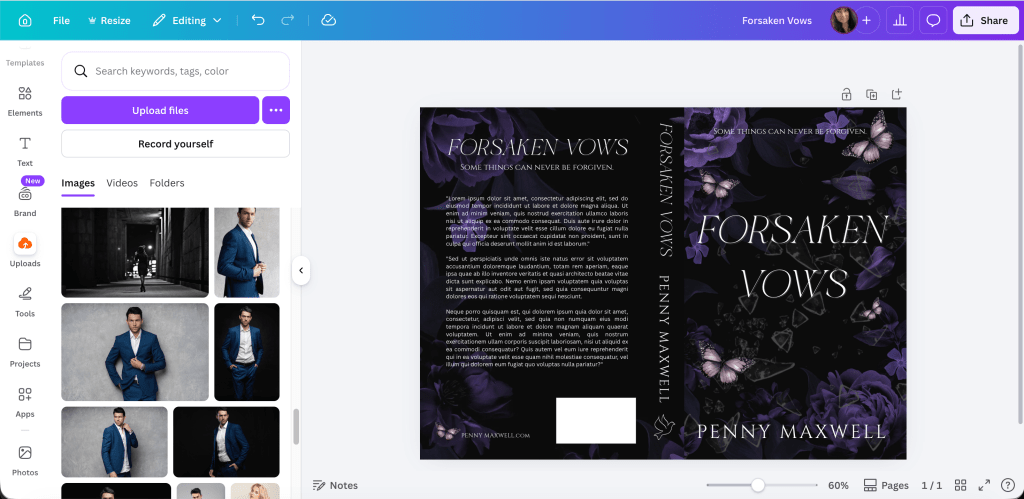The image size is (1024, 499).
Task: Open the Elements sidebar panel
Action: pos(25,101)
